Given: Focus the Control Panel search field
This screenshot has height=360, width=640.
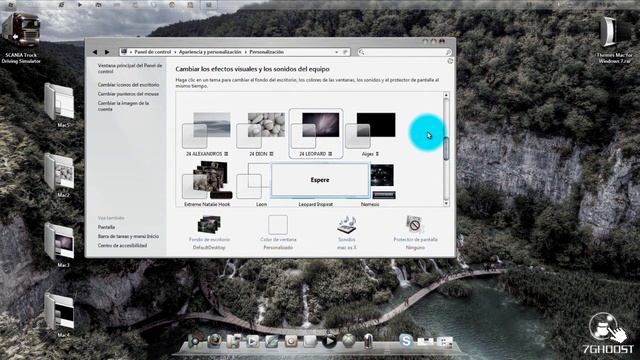Looking at the screenshot, I should pyautogui.click(x=404, y=52).
